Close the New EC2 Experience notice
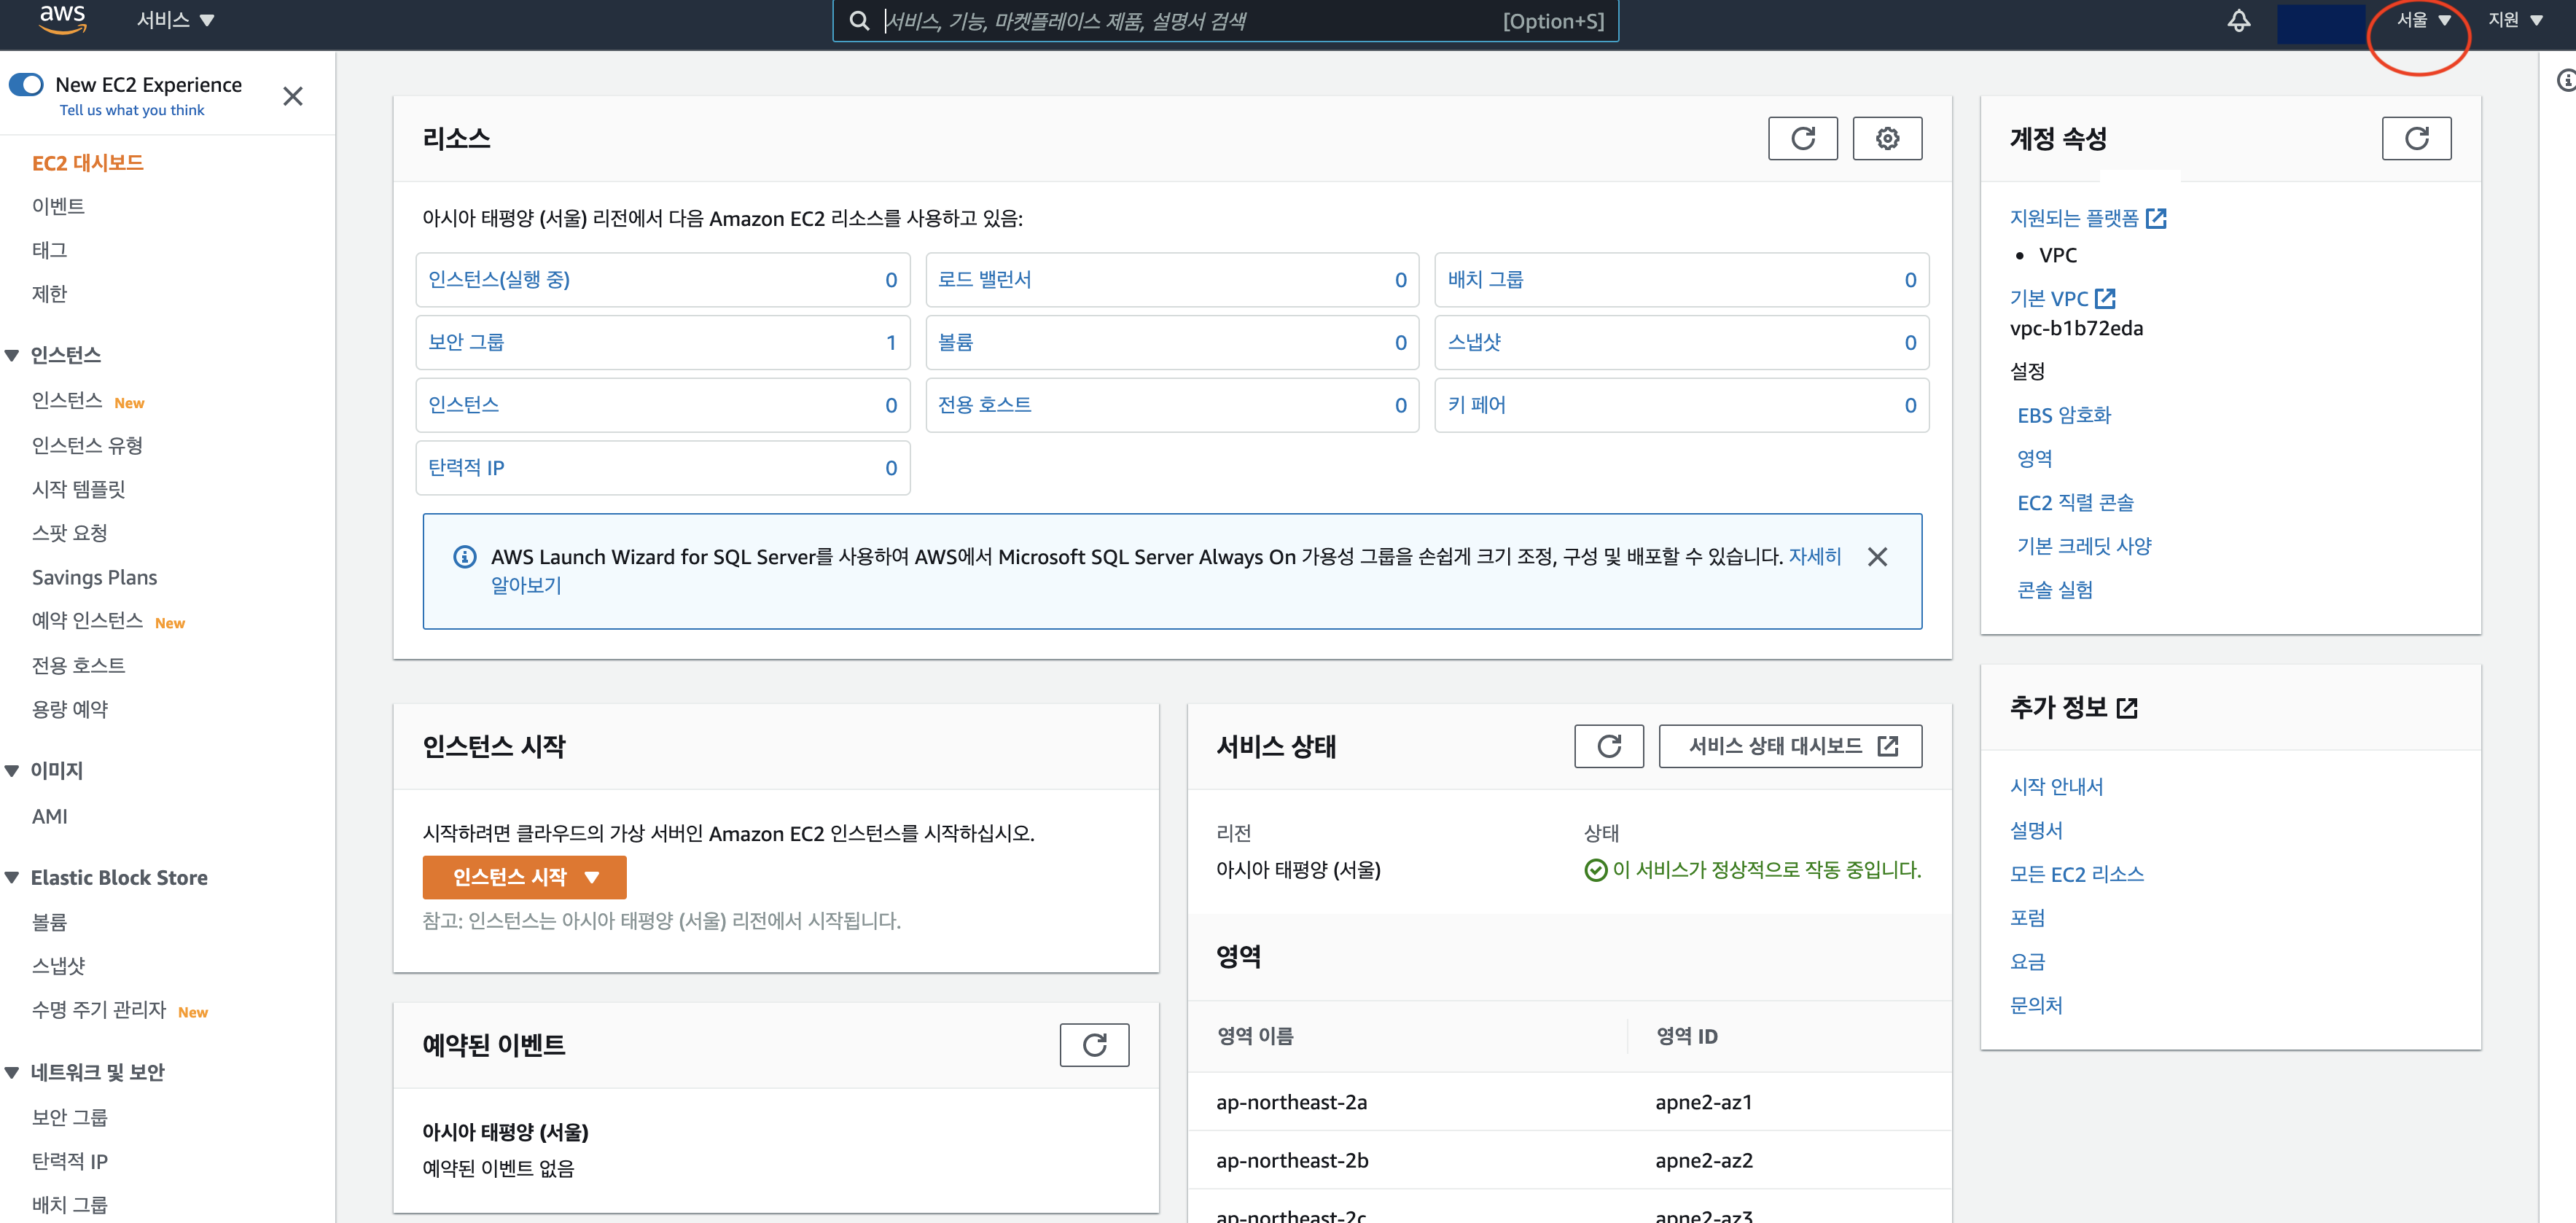The image size is (2576, 1223). 292,96
